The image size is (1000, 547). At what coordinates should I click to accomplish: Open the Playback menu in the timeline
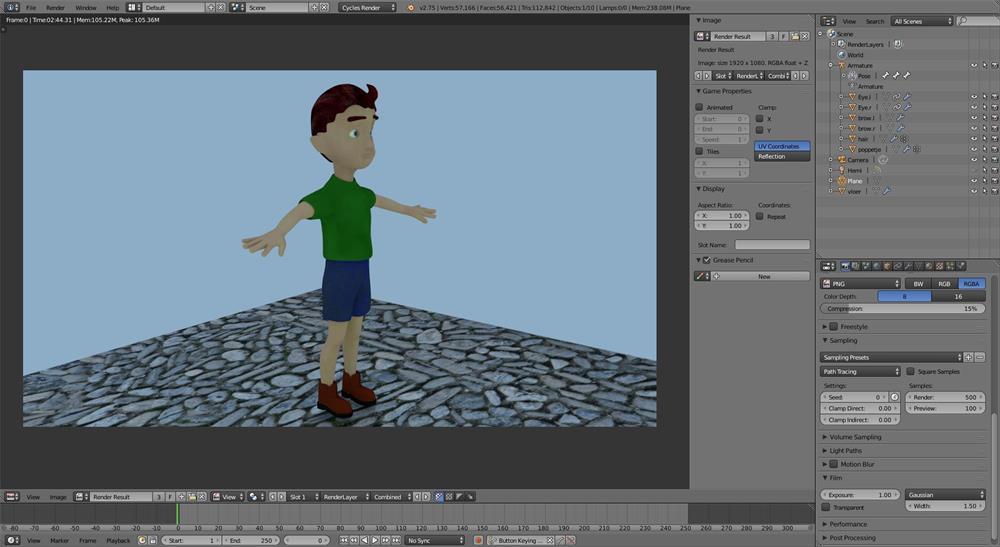coord(118,540)
